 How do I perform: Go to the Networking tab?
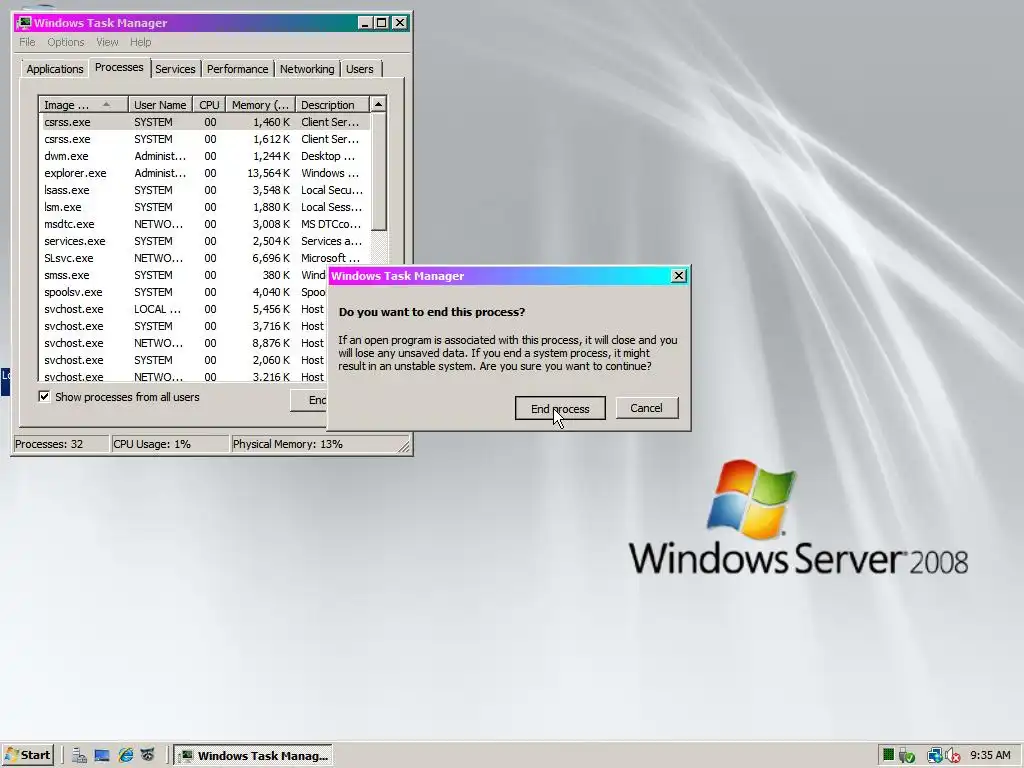pos(307,69)
